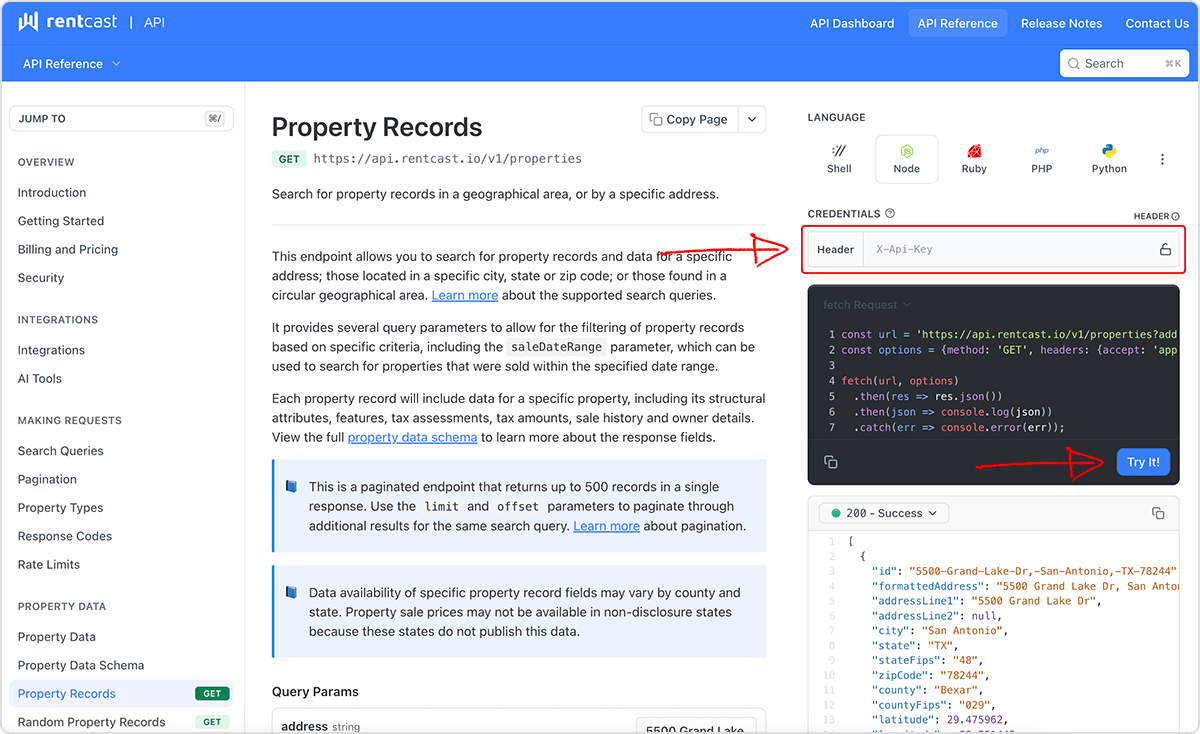
Task: Click the search magnifier icon
Action: (x=1074, y=63)
